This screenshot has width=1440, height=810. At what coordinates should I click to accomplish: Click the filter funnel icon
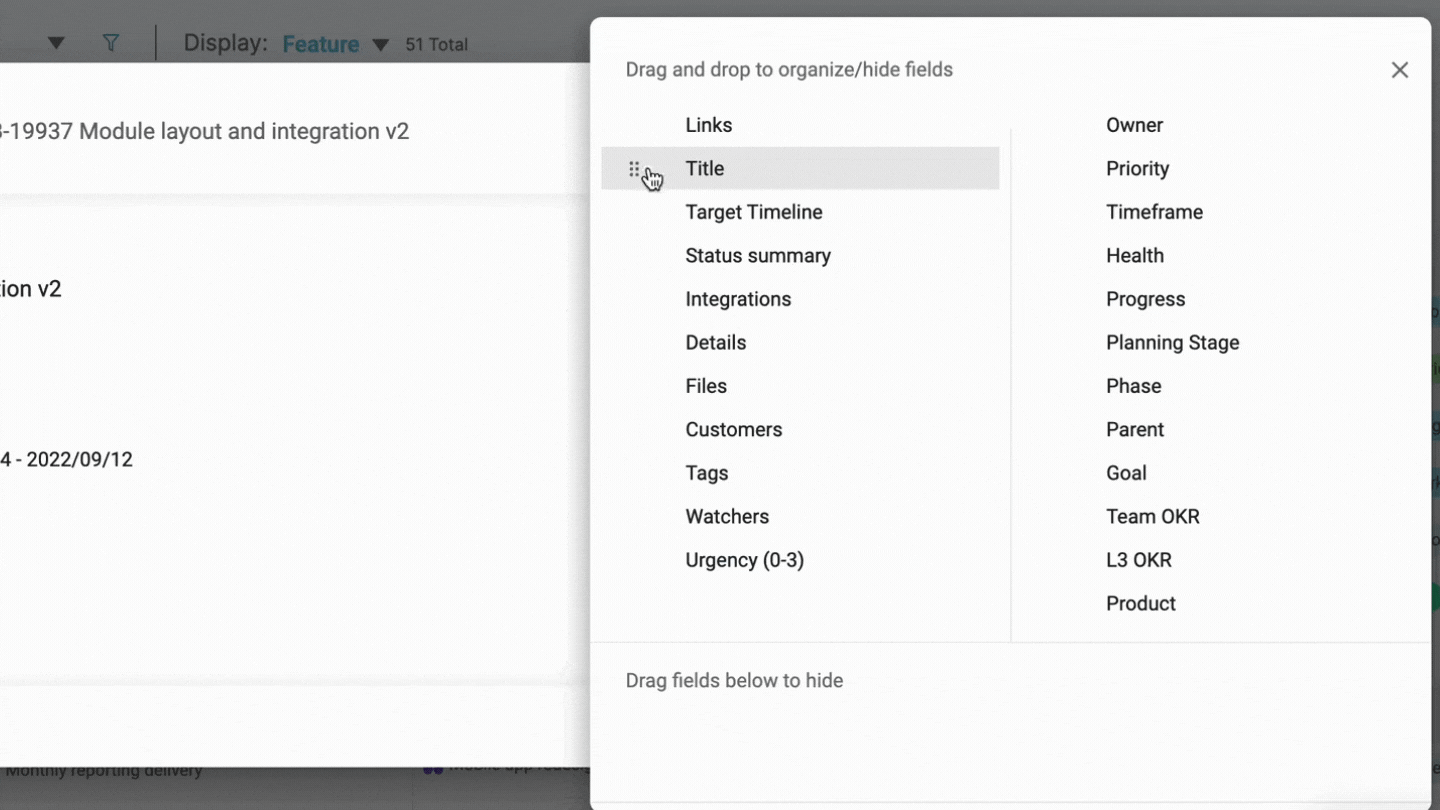pos(111,43)
